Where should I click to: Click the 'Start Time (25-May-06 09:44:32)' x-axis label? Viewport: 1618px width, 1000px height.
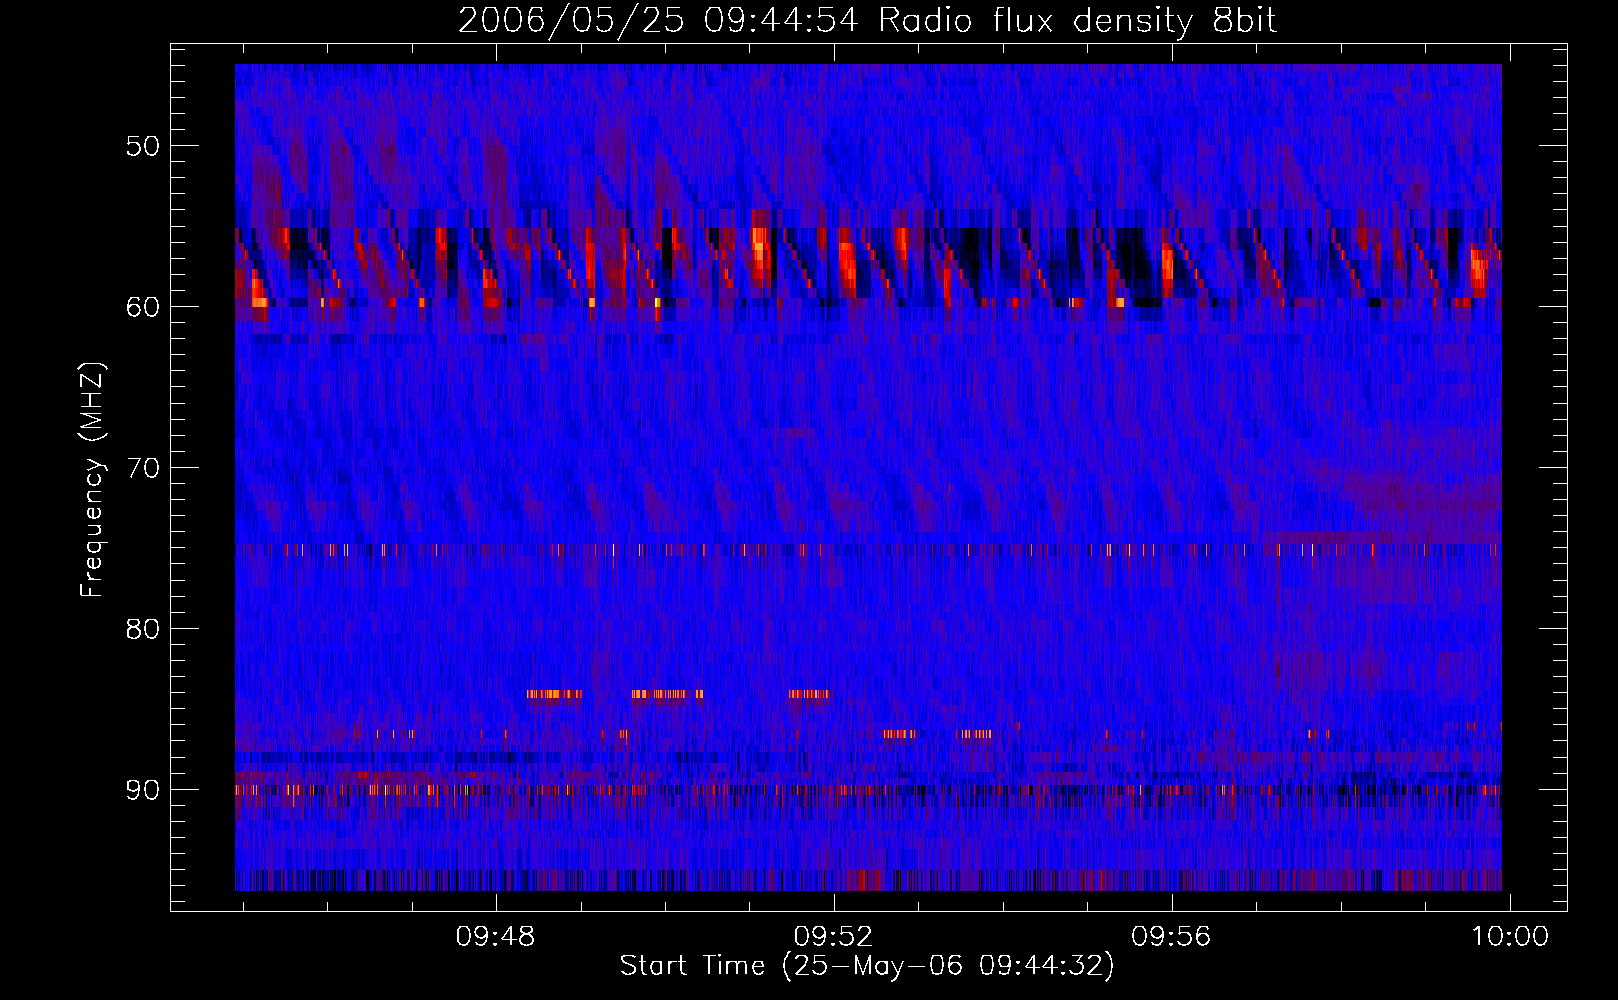(x=867, y=966)
